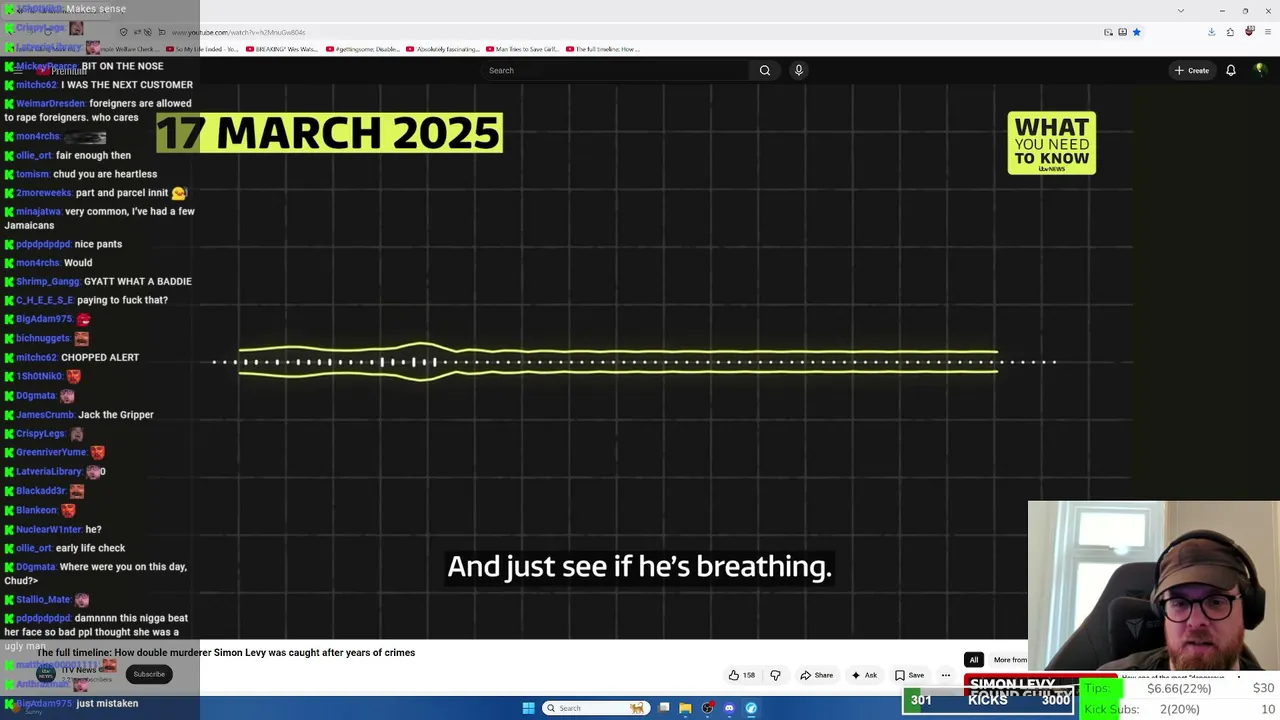This screenshot has width=1280, height=720.
Task: Start voice search with the microphone icon
Action: point(798,70)
